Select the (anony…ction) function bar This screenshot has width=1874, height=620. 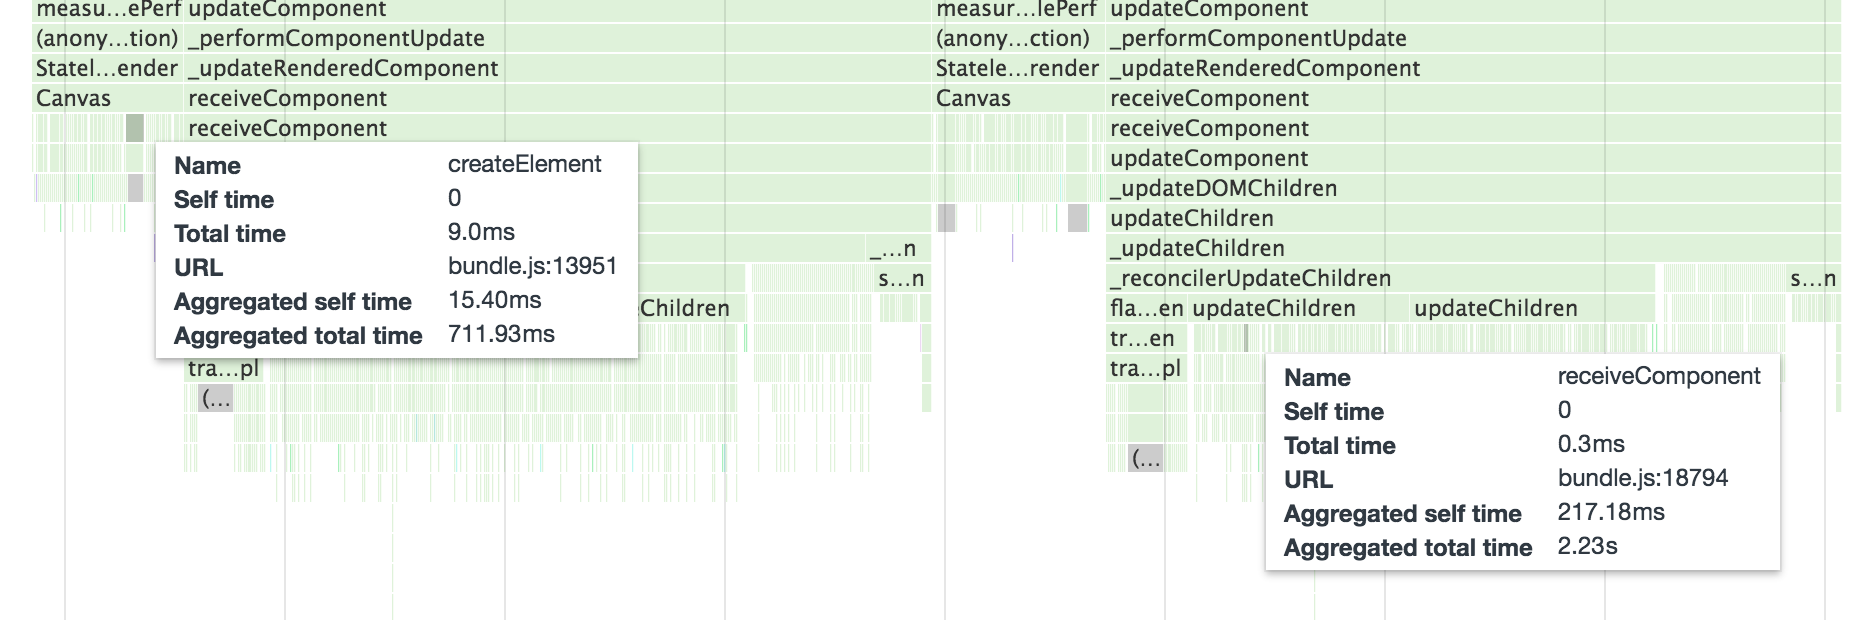point(1013,39)
